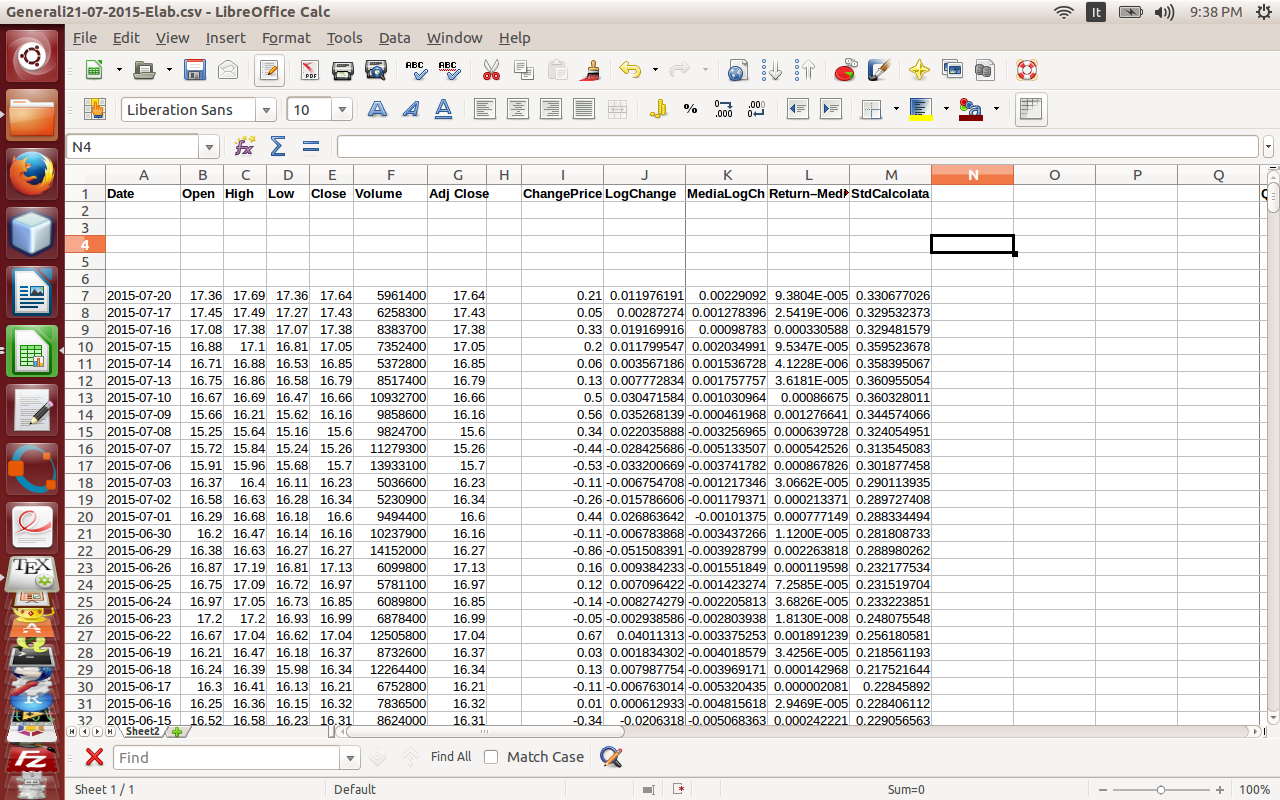The height and width of the screenshot is (800, 1280).
Task: Open Page Preview
Action: [x=376, y=70]
